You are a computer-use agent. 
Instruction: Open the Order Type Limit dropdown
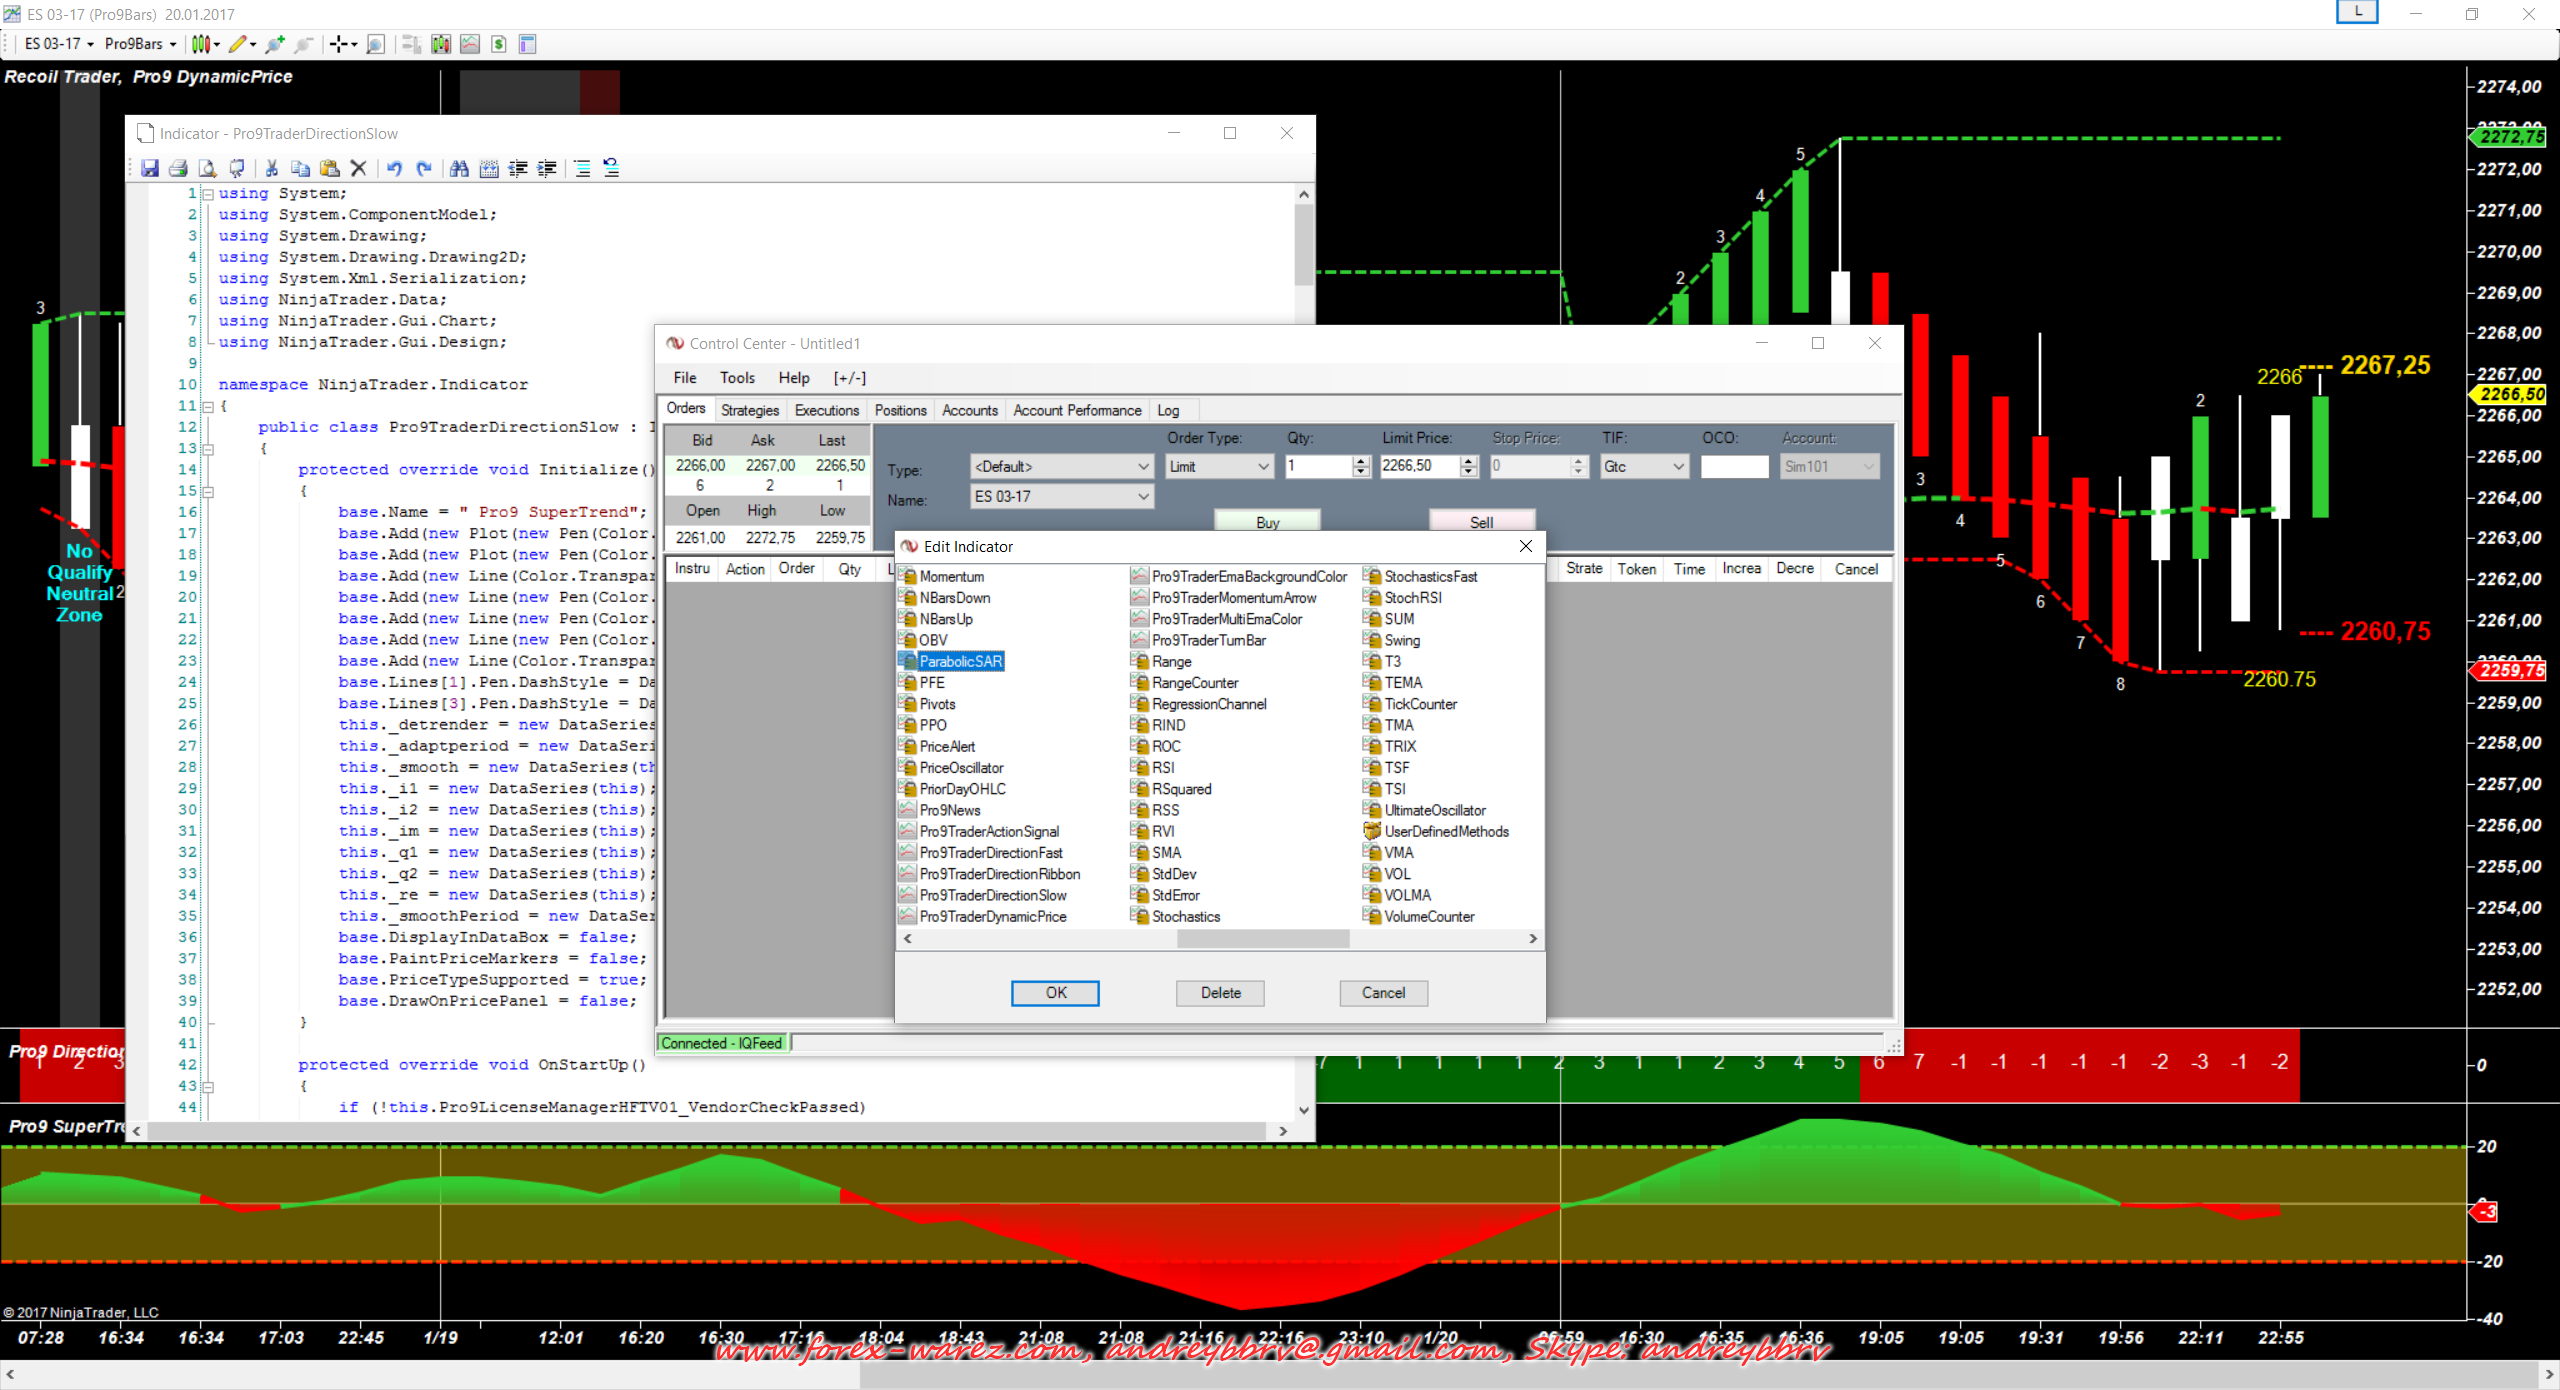click(x=1263, y=467)
